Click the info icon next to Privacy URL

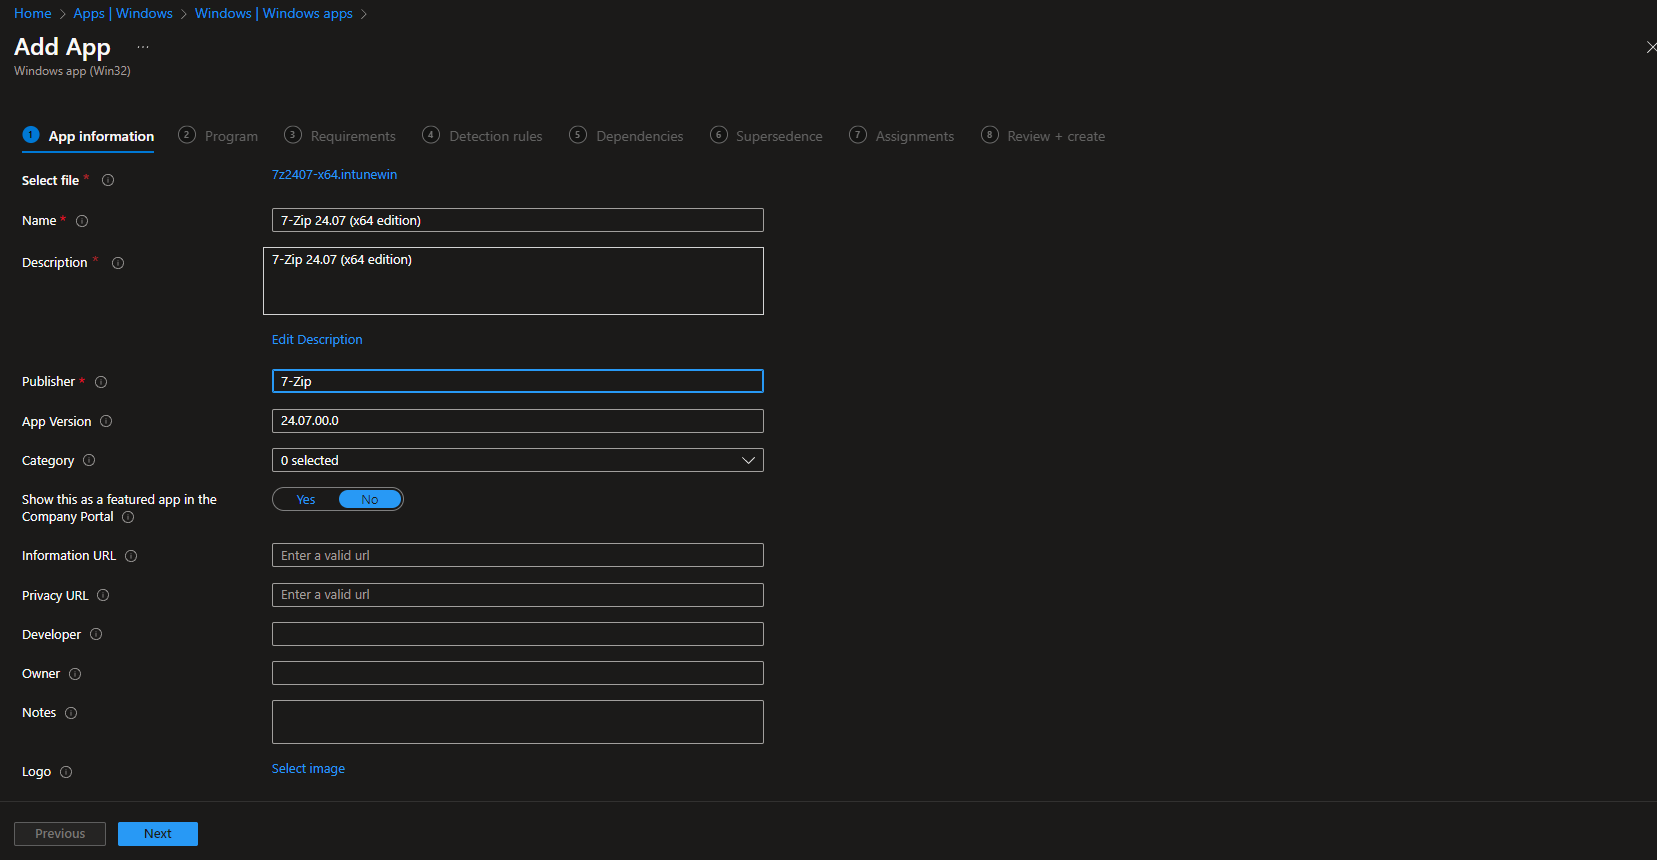[103, 595]
